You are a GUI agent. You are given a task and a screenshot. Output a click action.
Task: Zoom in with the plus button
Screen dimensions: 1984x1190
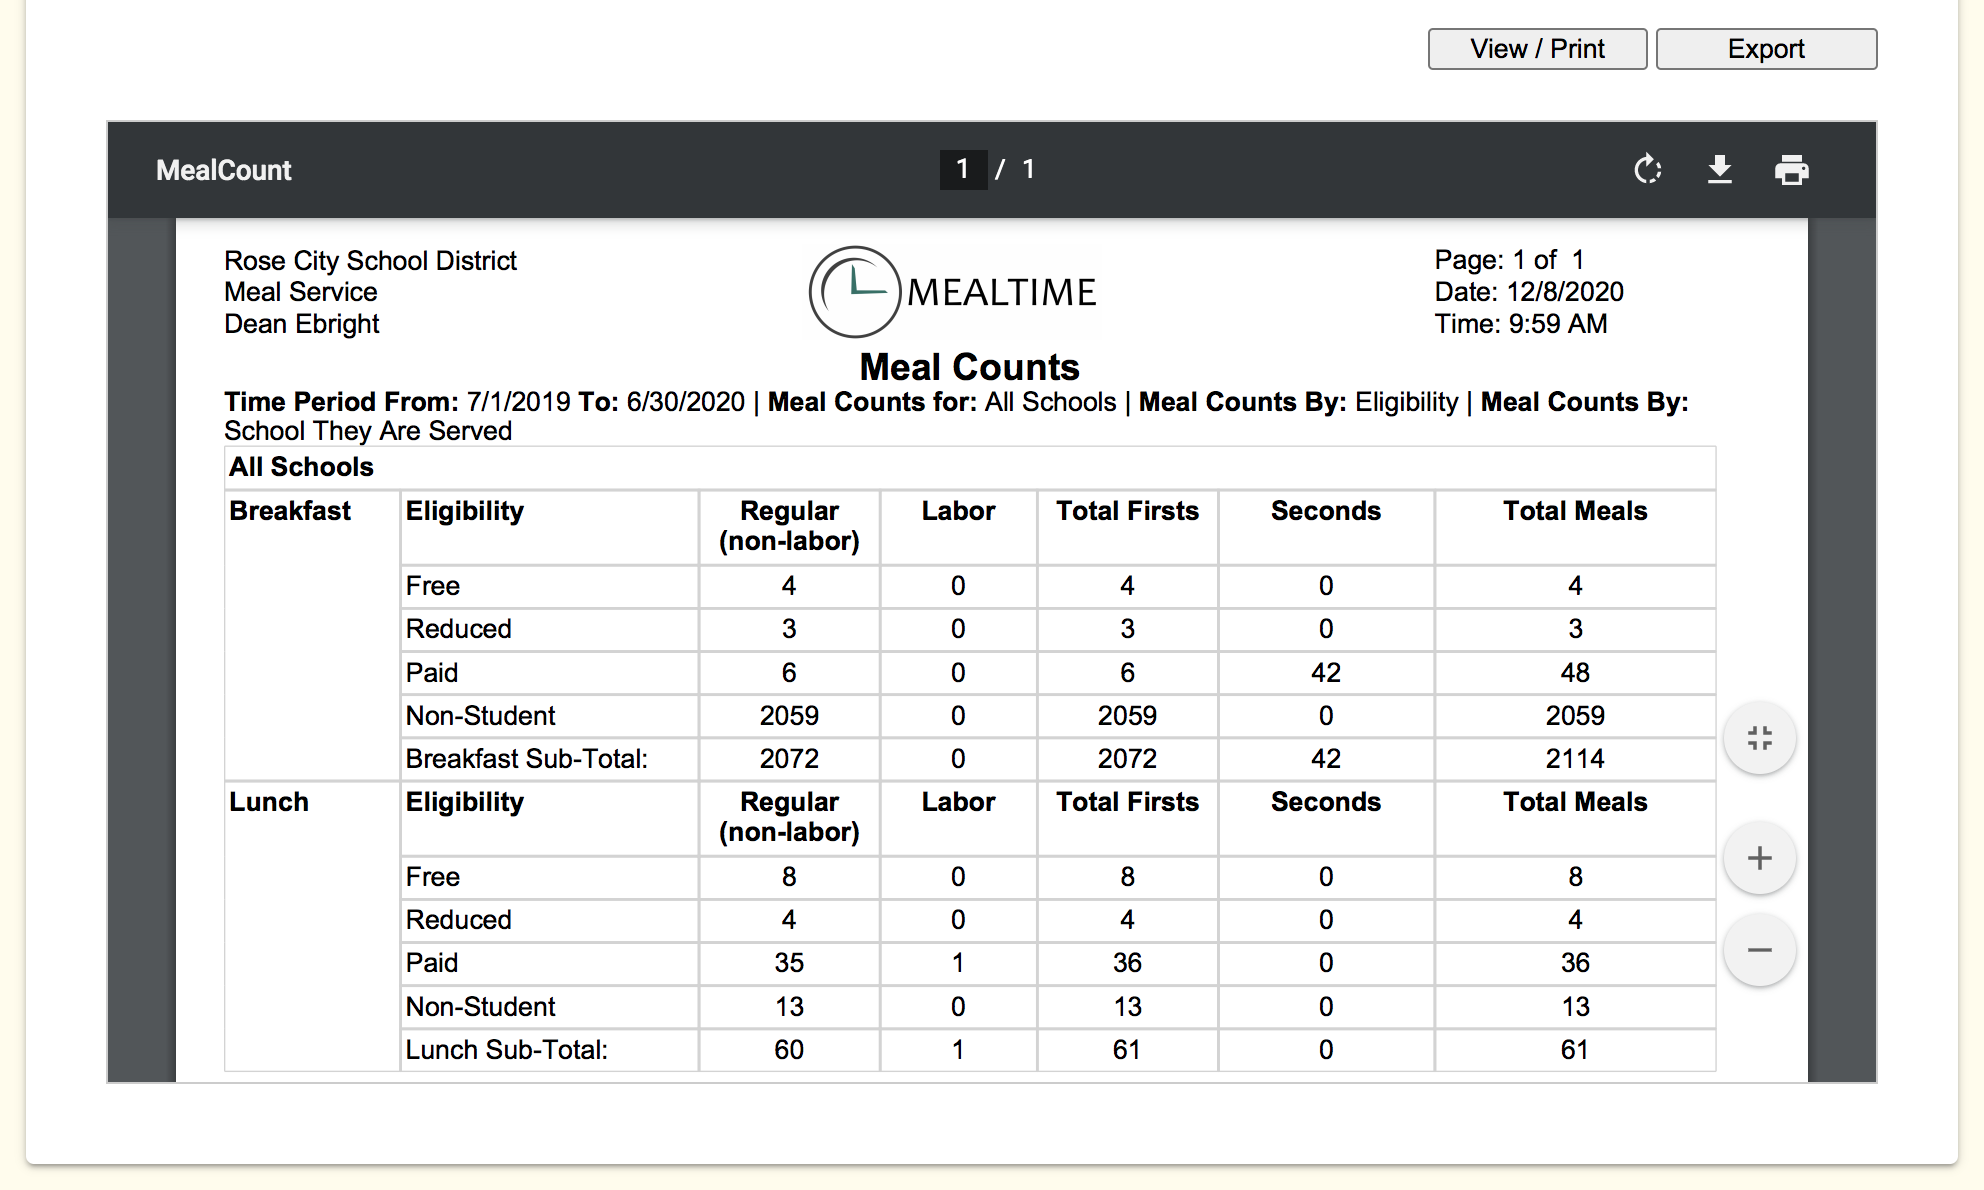tap(1759, 858)
